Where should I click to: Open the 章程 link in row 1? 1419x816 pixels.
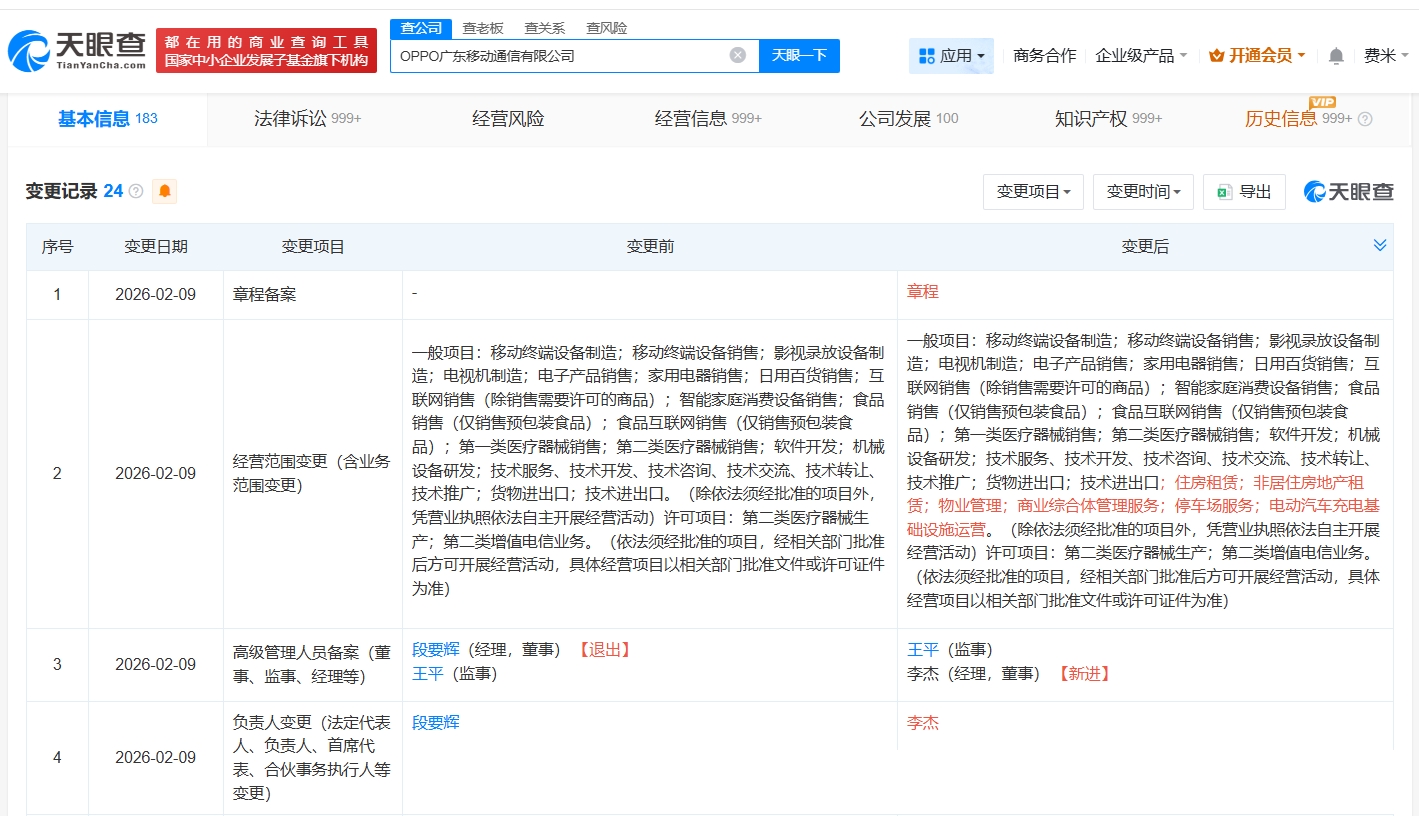[x=923, y=292]
